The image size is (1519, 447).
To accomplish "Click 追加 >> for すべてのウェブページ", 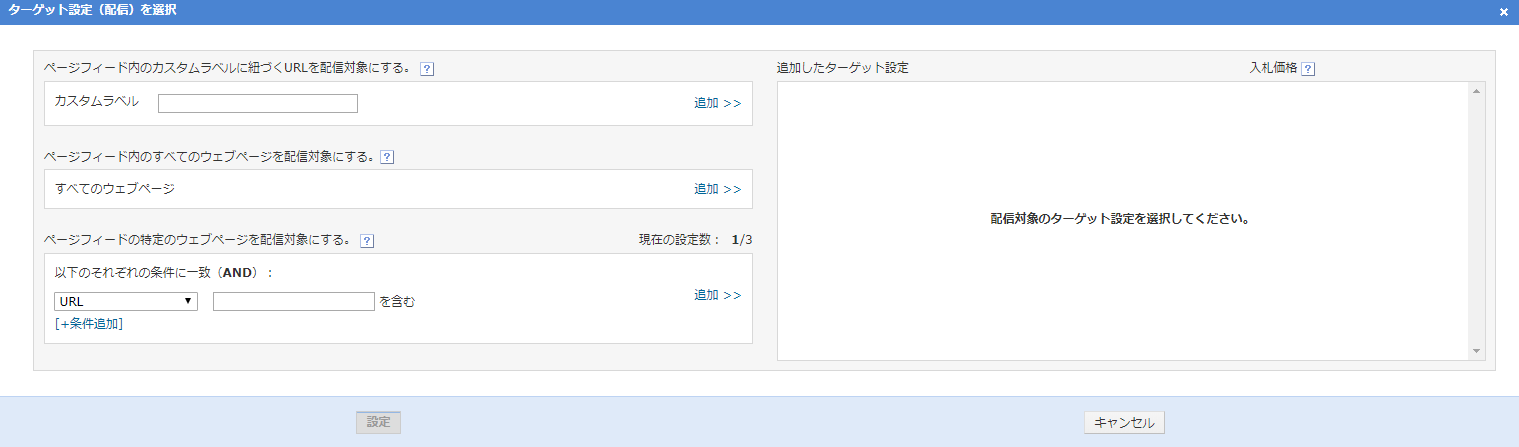I will pos(718,189).
